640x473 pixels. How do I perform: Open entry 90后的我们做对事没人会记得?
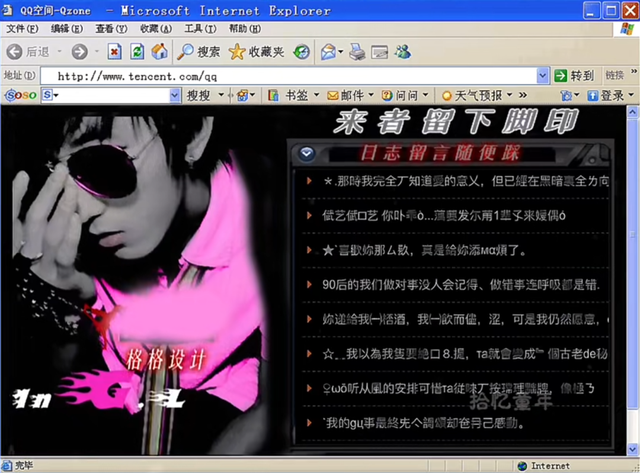pyautogui.click(x=459, y=284)
